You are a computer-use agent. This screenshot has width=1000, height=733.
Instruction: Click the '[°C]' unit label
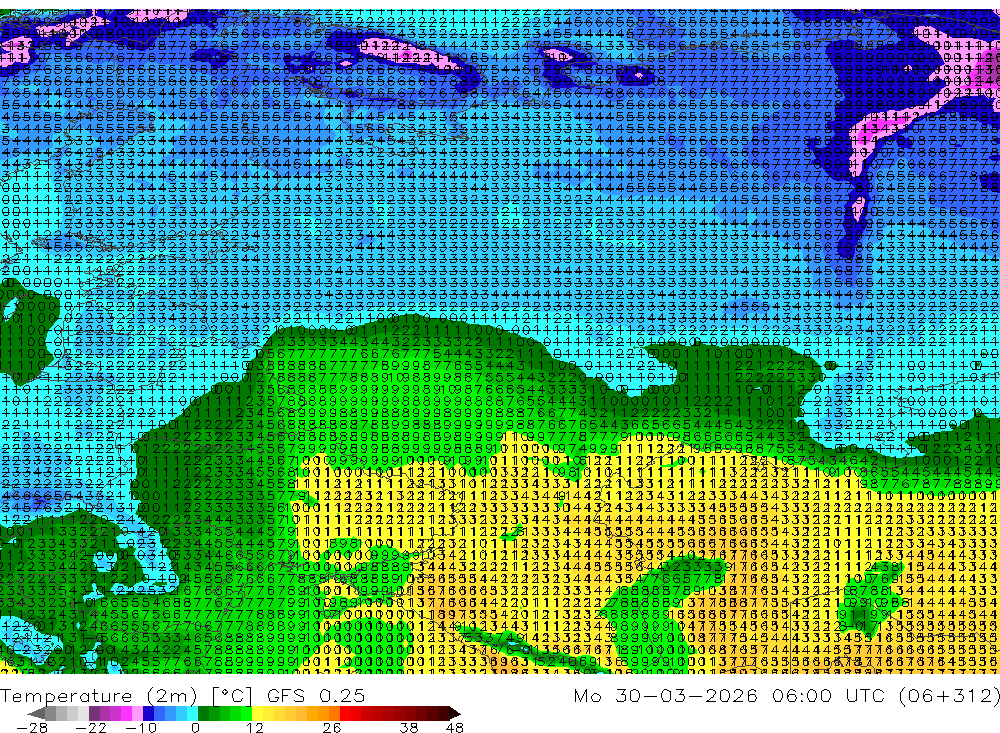(232, 695)
